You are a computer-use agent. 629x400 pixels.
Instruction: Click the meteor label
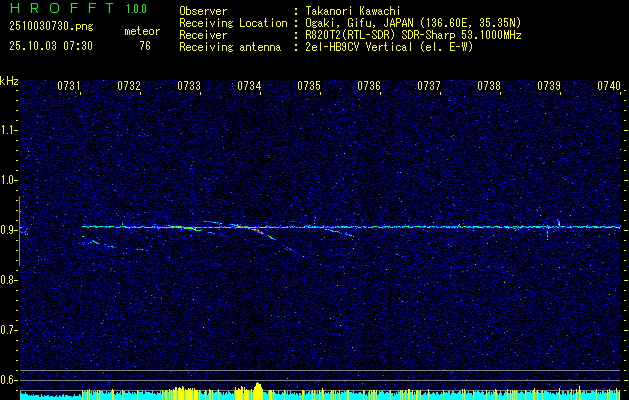tap(142, 31)
